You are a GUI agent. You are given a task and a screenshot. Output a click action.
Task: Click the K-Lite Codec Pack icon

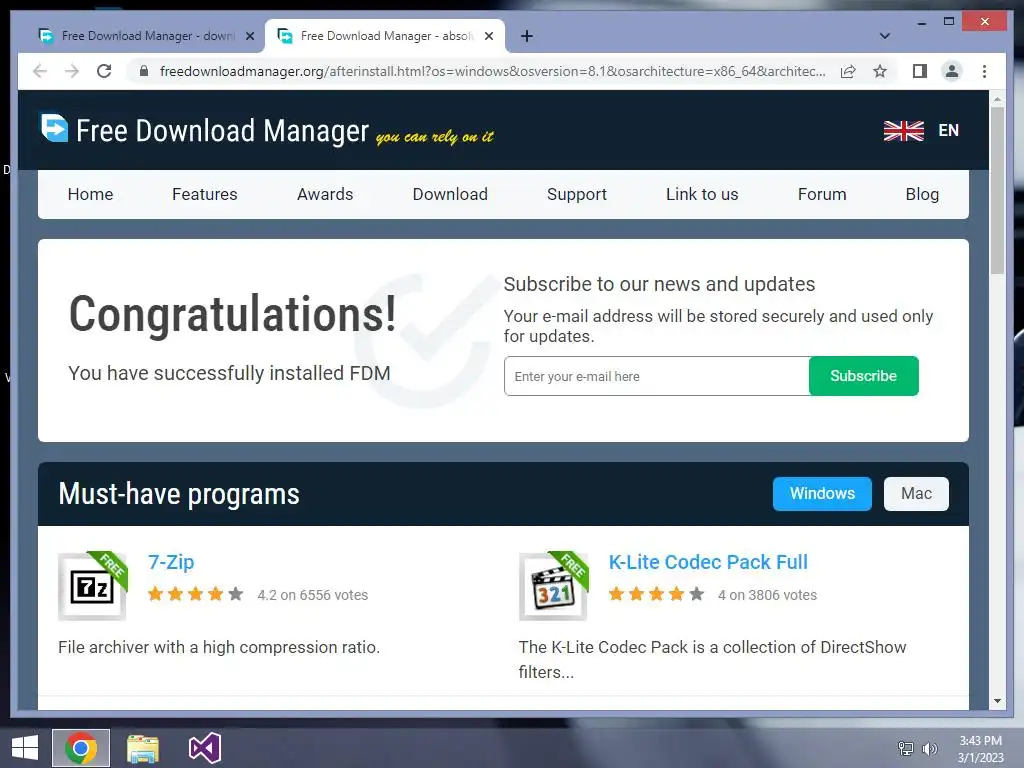click(x=554, y=586)
